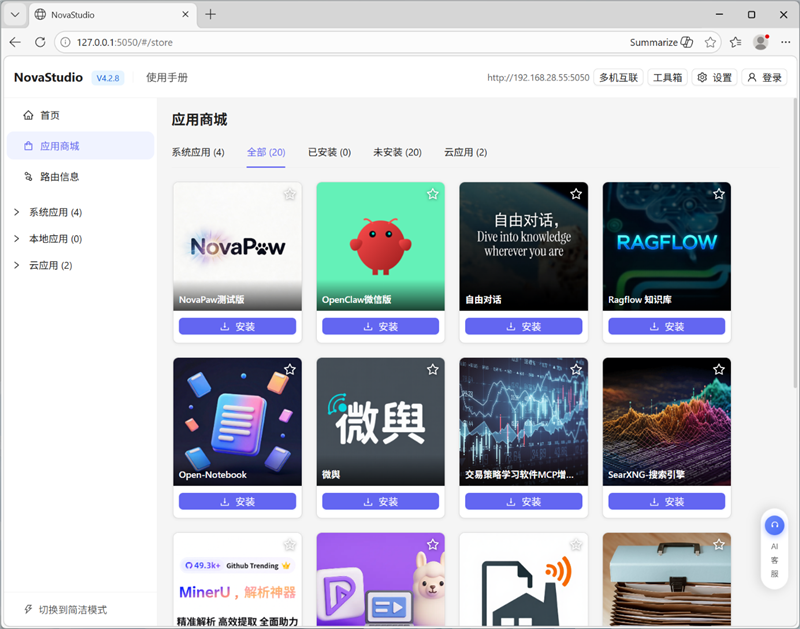This screenshot has height=629, width=800.
Task: Show the 未安装 (20) tab
Action: pos(397,153)
